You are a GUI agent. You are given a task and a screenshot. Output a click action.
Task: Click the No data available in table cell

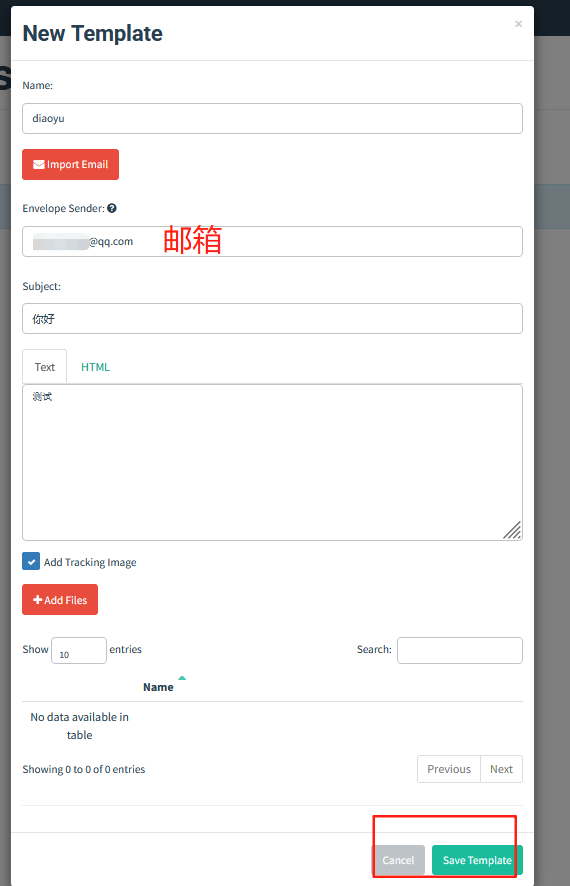point(80,726)
